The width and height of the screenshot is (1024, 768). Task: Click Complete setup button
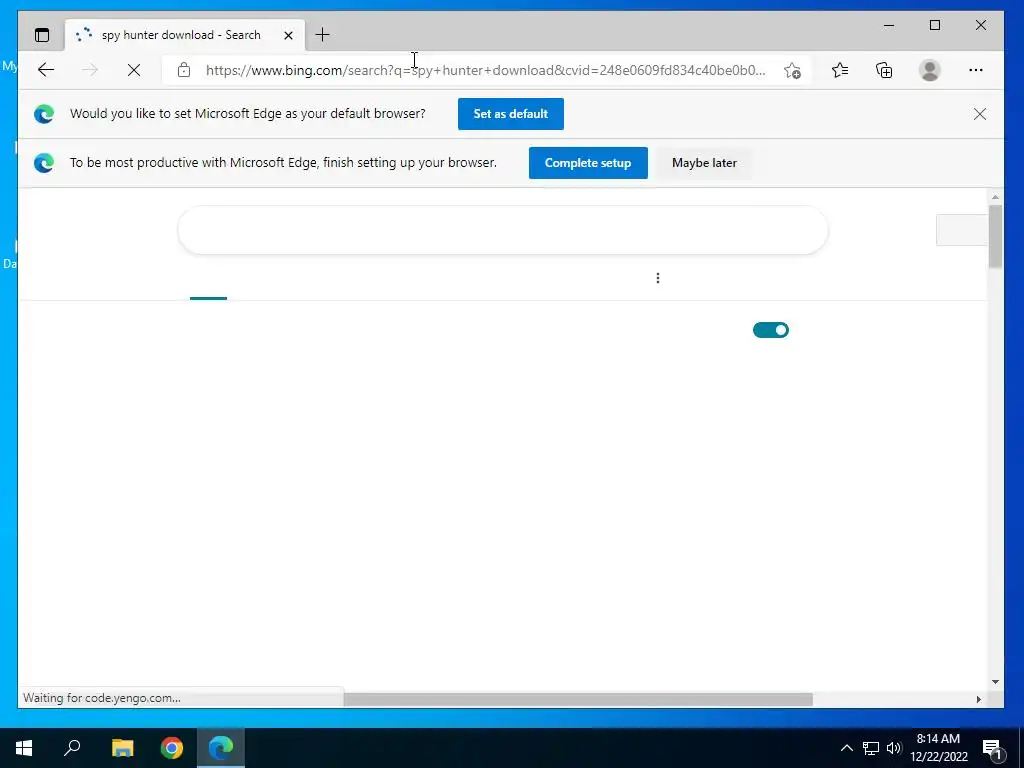588,163
